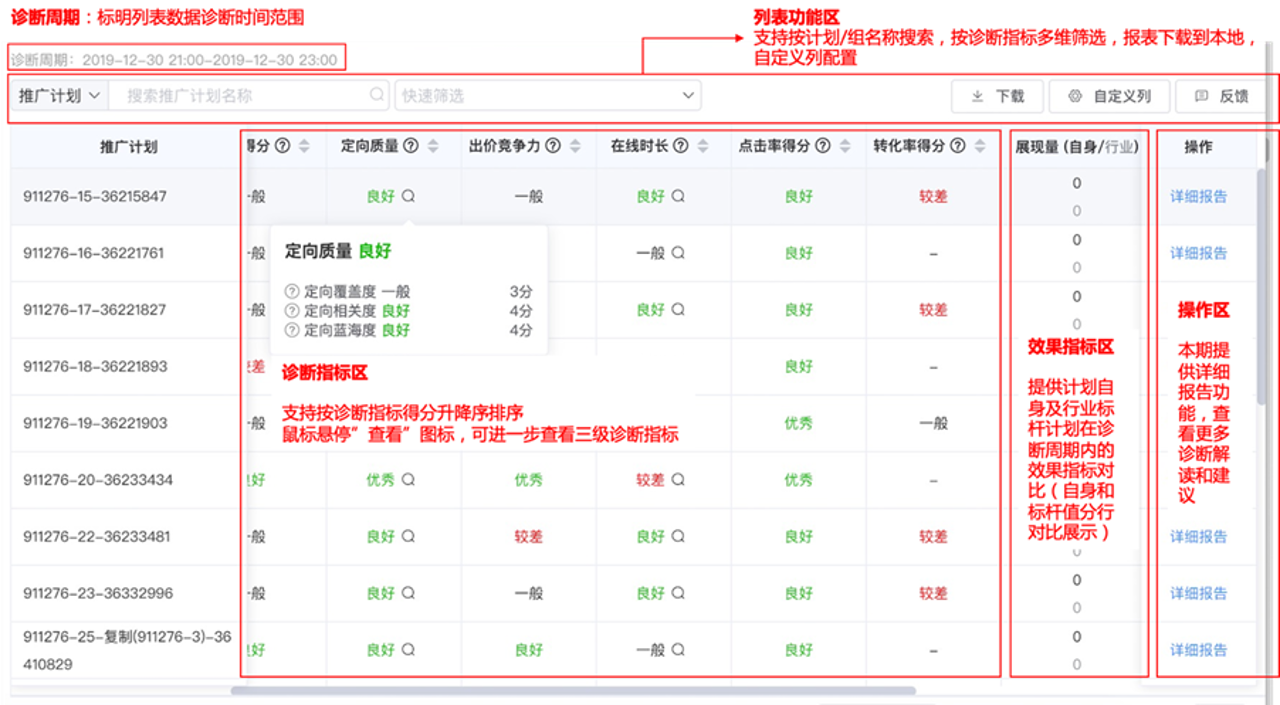Sort by 转化率得分 column arrows
The width and height of the screenshot is (1280, 705).
pyautogui.click(x=980, y=146)
